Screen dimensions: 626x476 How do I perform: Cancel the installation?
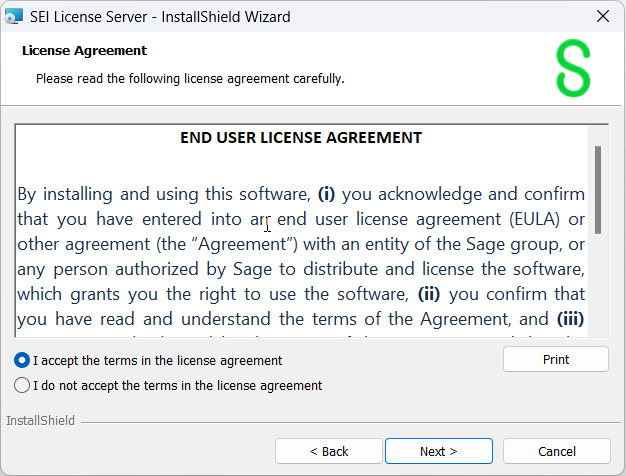(556, 451)
